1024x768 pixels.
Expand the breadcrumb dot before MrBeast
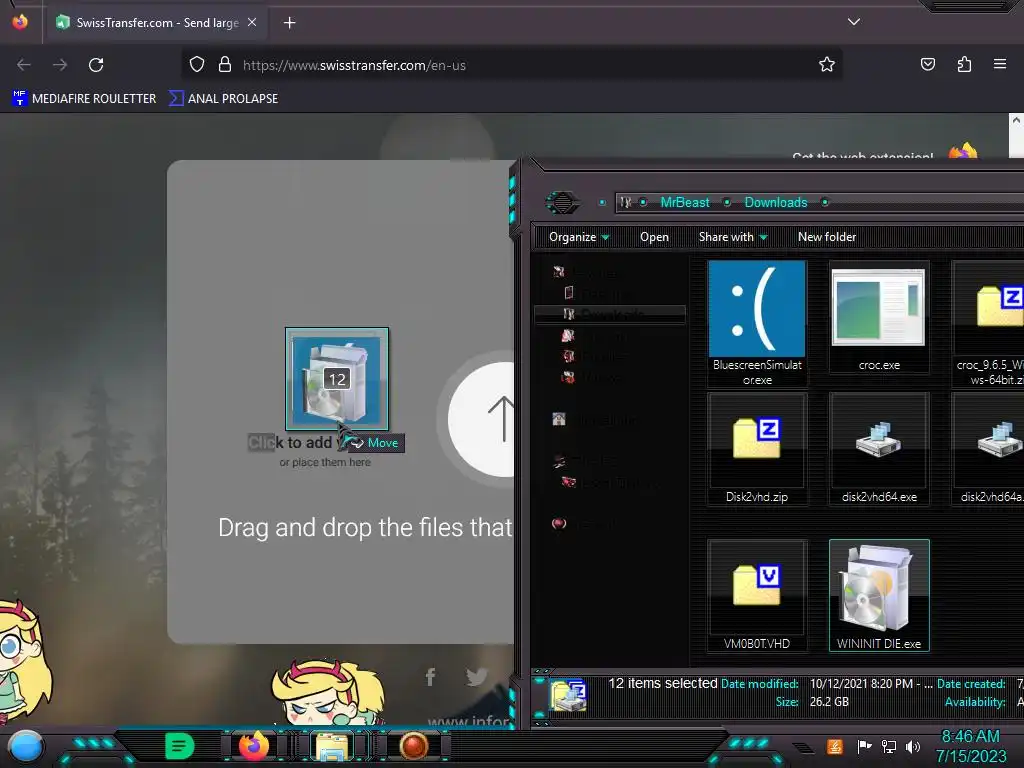[643, 202]
